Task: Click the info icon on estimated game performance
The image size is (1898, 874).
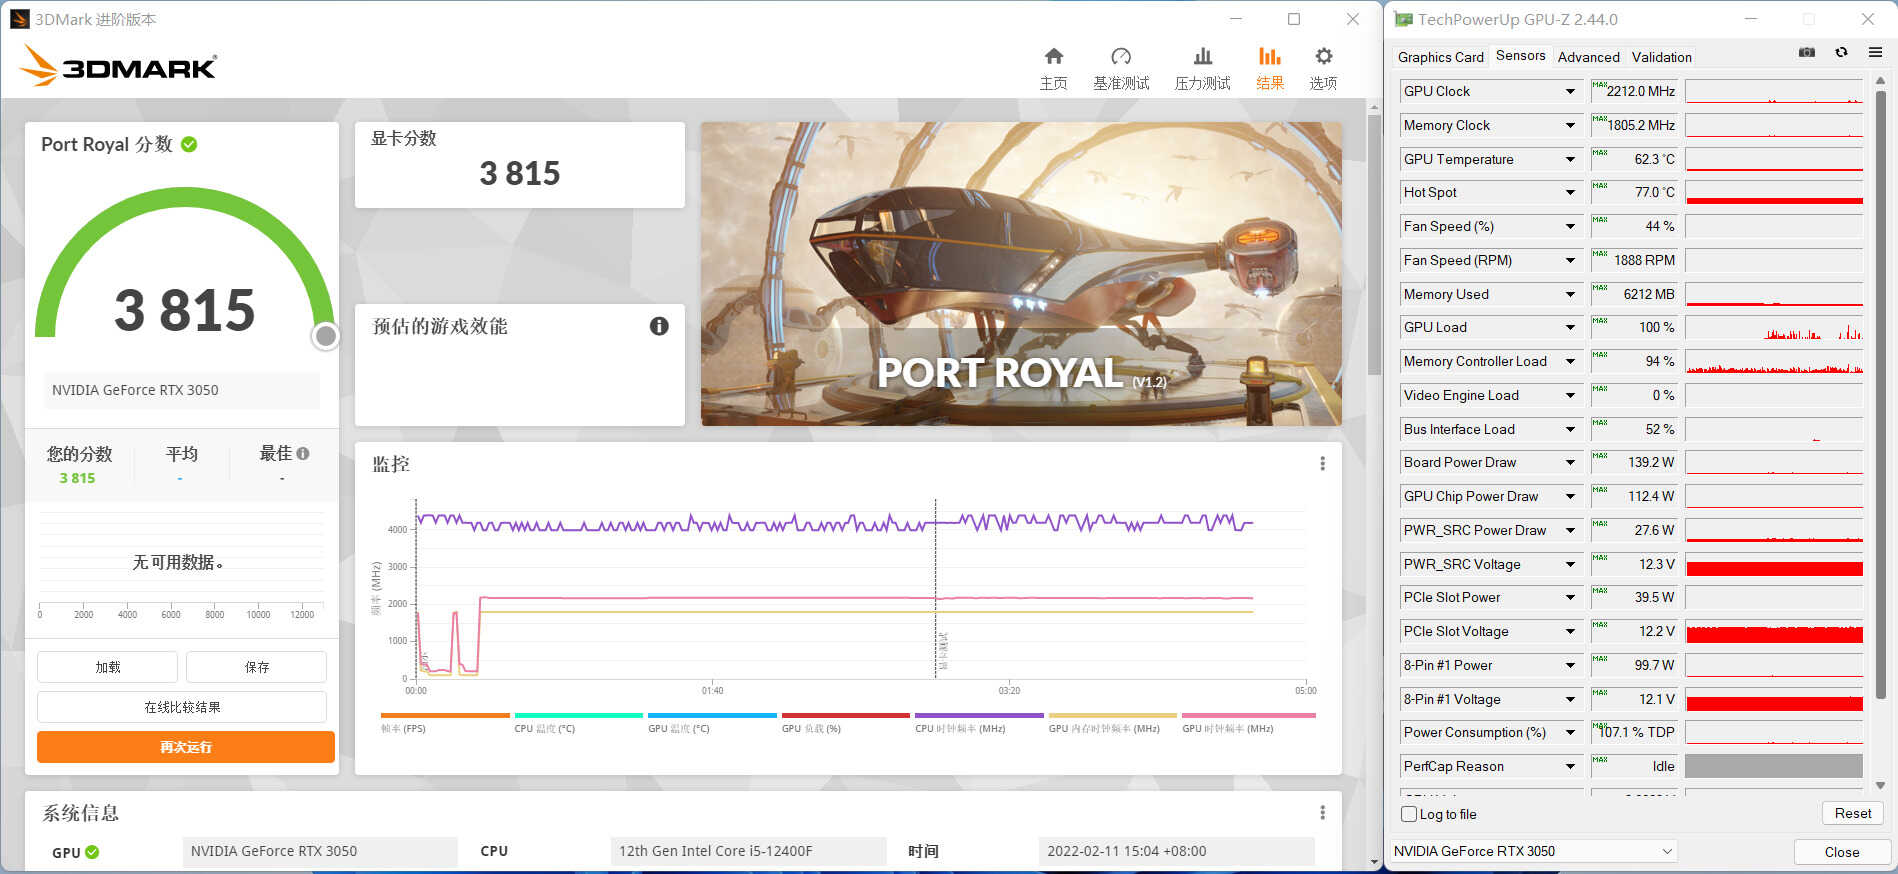Action: coord(659,326)
